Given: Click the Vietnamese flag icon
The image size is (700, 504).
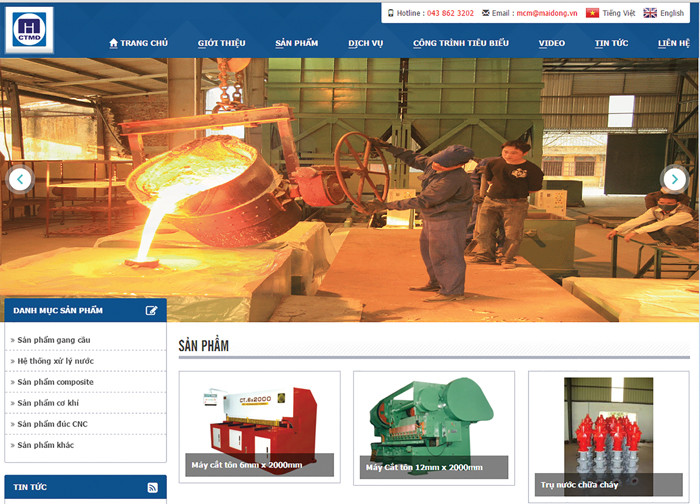Looking at the screenshot, I should click(592, 13).
